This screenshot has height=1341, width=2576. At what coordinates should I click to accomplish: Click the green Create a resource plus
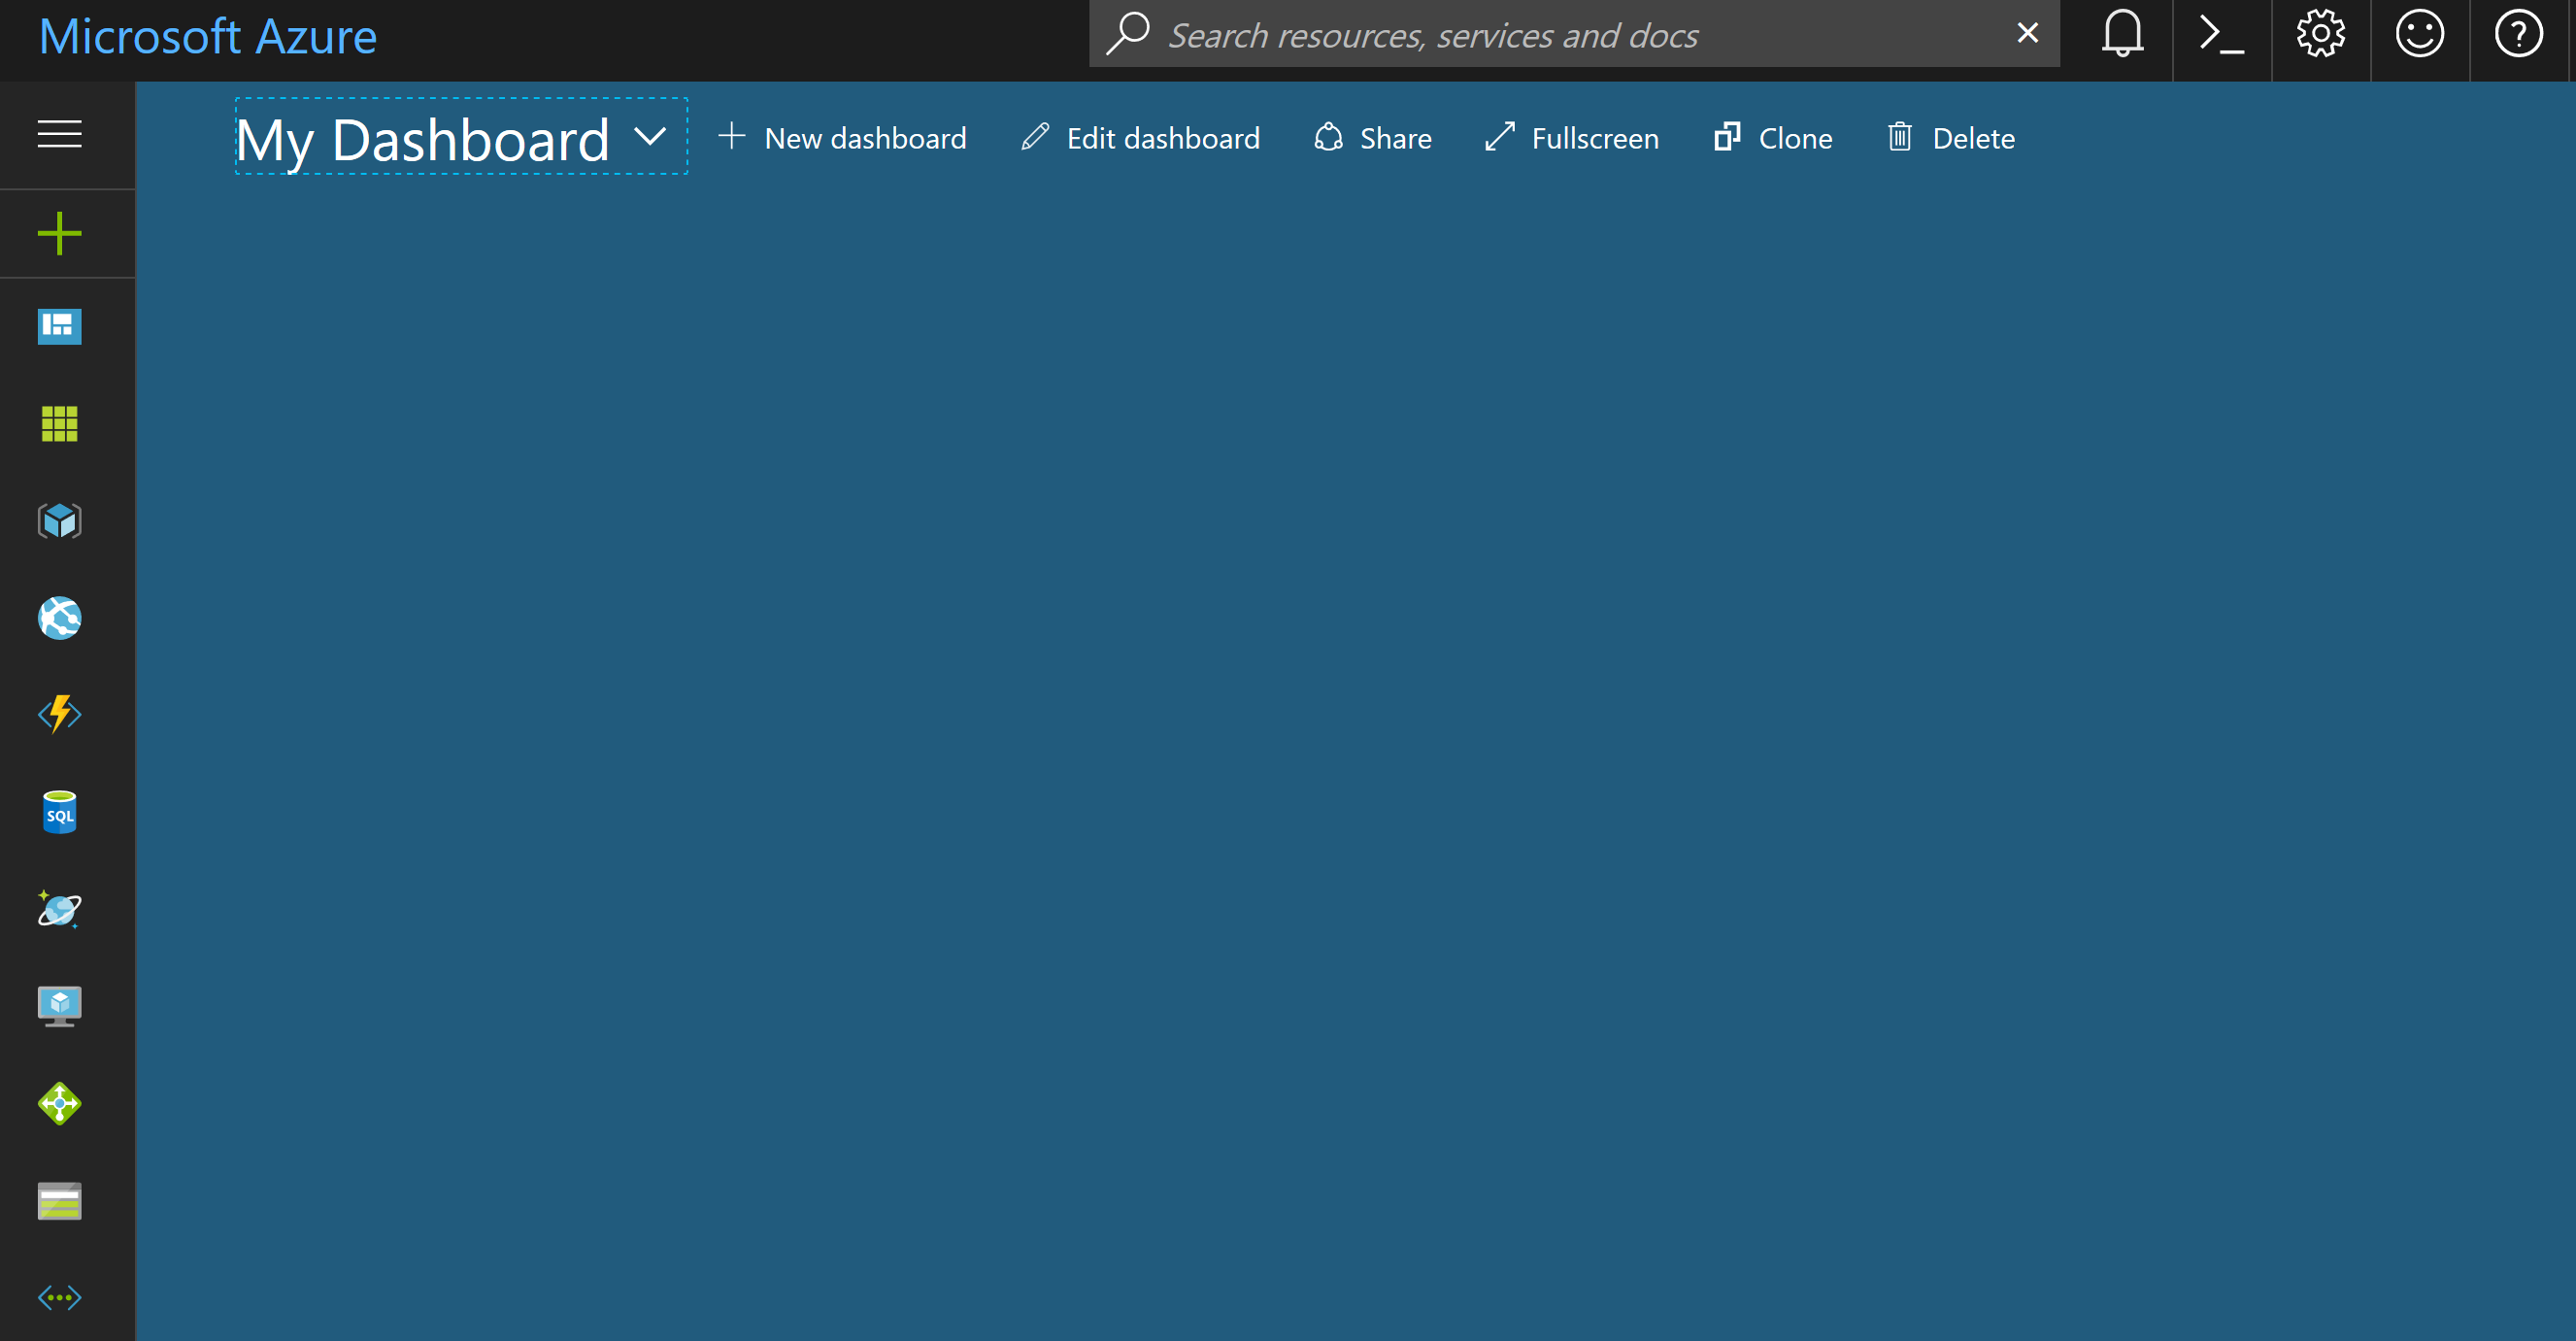point(59,233)
